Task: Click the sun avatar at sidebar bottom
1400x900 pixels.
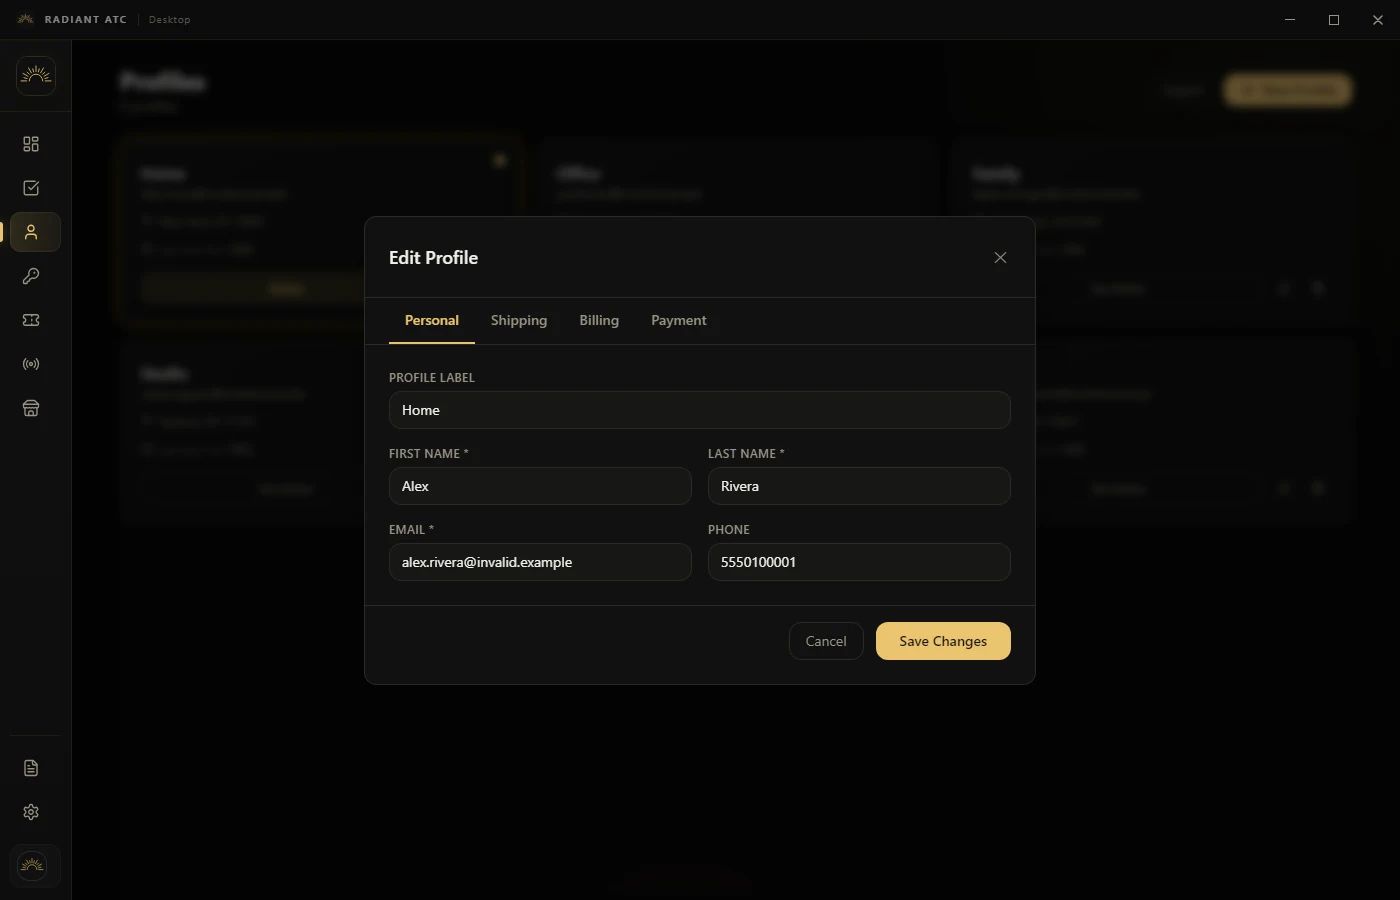Action: point(33,865)
